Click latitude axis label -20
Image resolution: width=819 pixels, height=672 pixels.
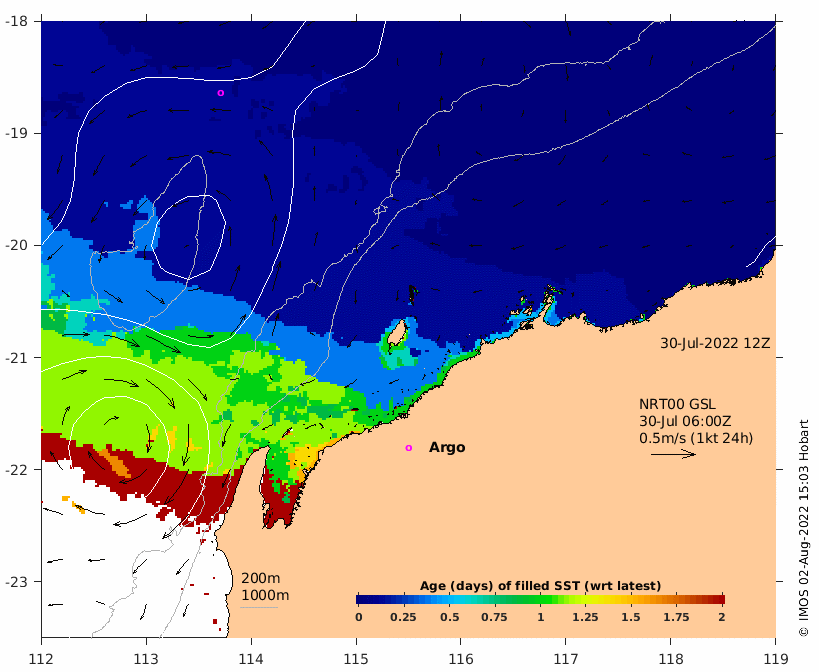(15, 245)
